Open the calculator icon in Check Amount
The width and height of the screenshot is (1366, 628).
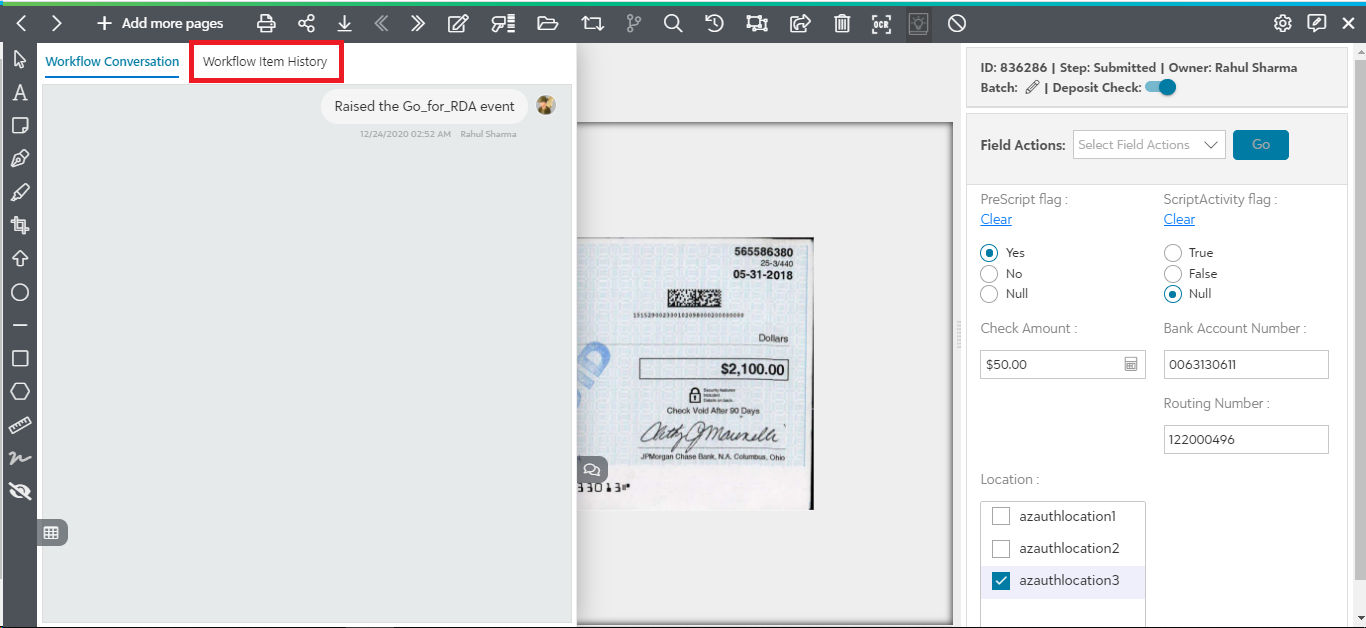1131,365
